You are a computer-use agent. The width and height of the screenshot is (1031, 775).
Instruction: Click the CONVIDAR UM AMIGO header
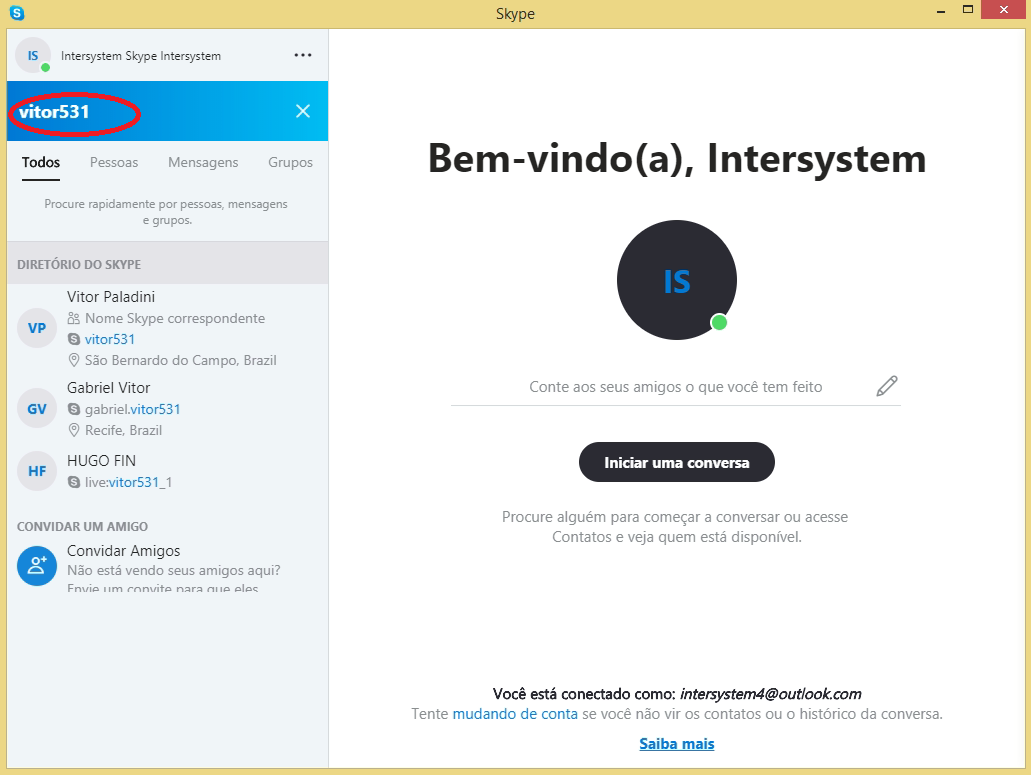click(82, 526)
